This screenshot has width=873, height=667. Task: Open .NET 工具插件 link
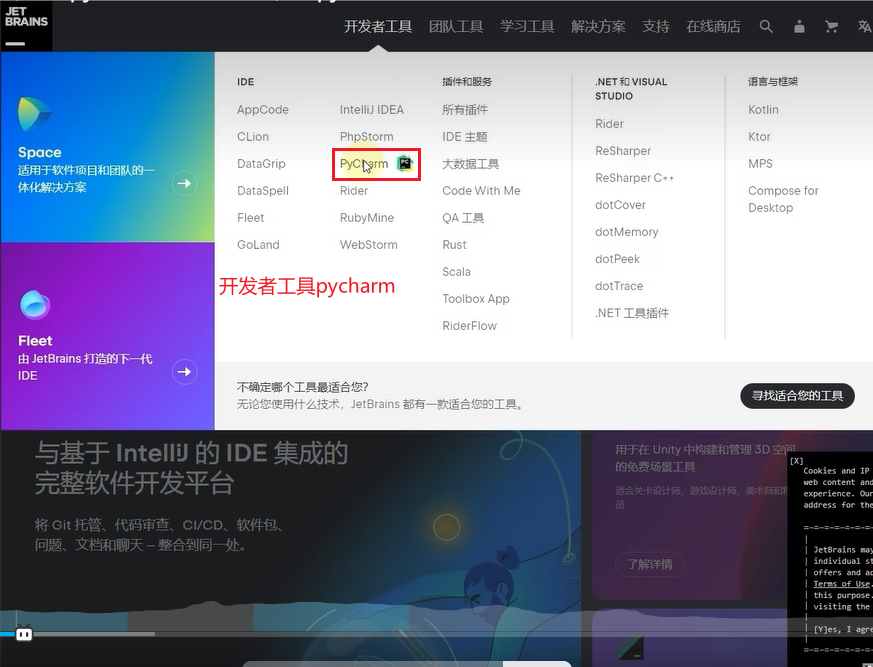tap(632, 313)
